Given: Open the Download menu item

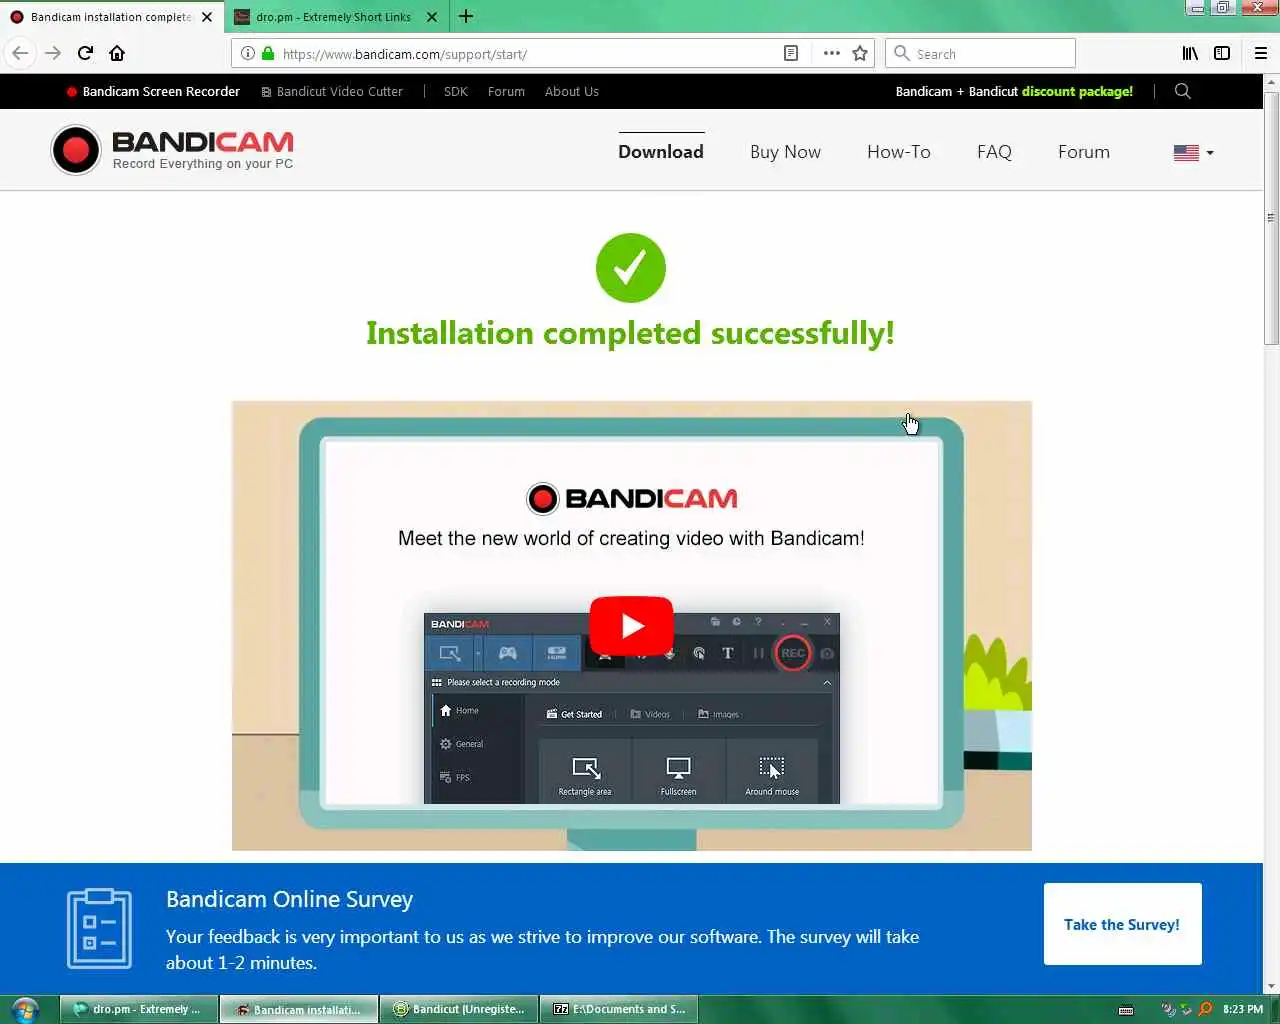Looking at the screenshot, I should pos(661,152).
